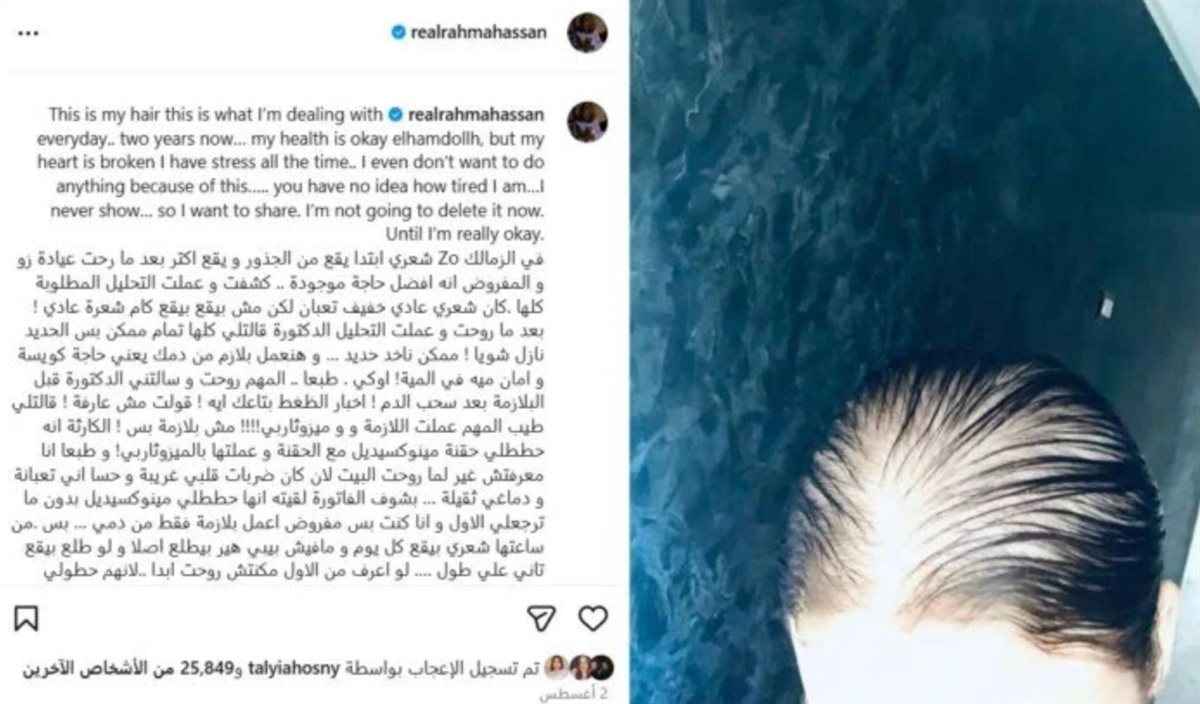The width and height of the screenshot is (1200, 704).
Task: Open the darkest liker avatar at the far right
Action: (602, 667)
